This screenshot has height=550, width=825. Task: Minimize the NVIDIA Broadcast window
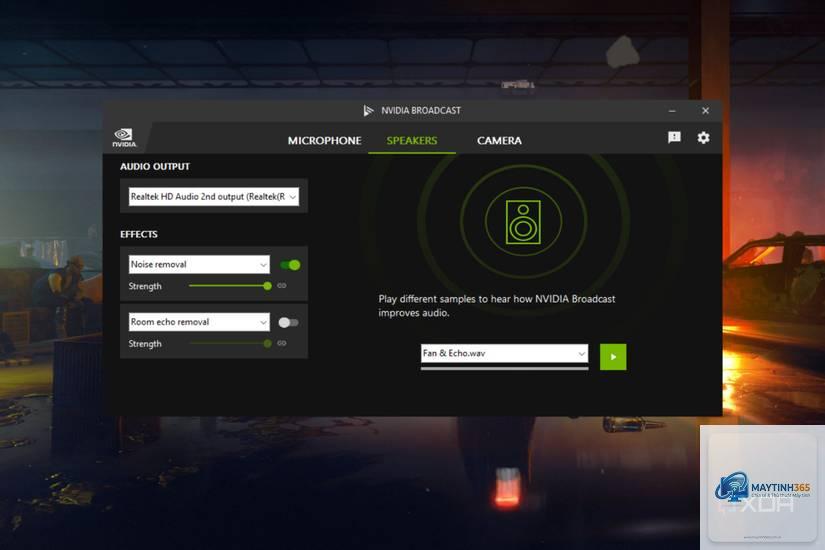pyautogui.click(x=672, y=111)
